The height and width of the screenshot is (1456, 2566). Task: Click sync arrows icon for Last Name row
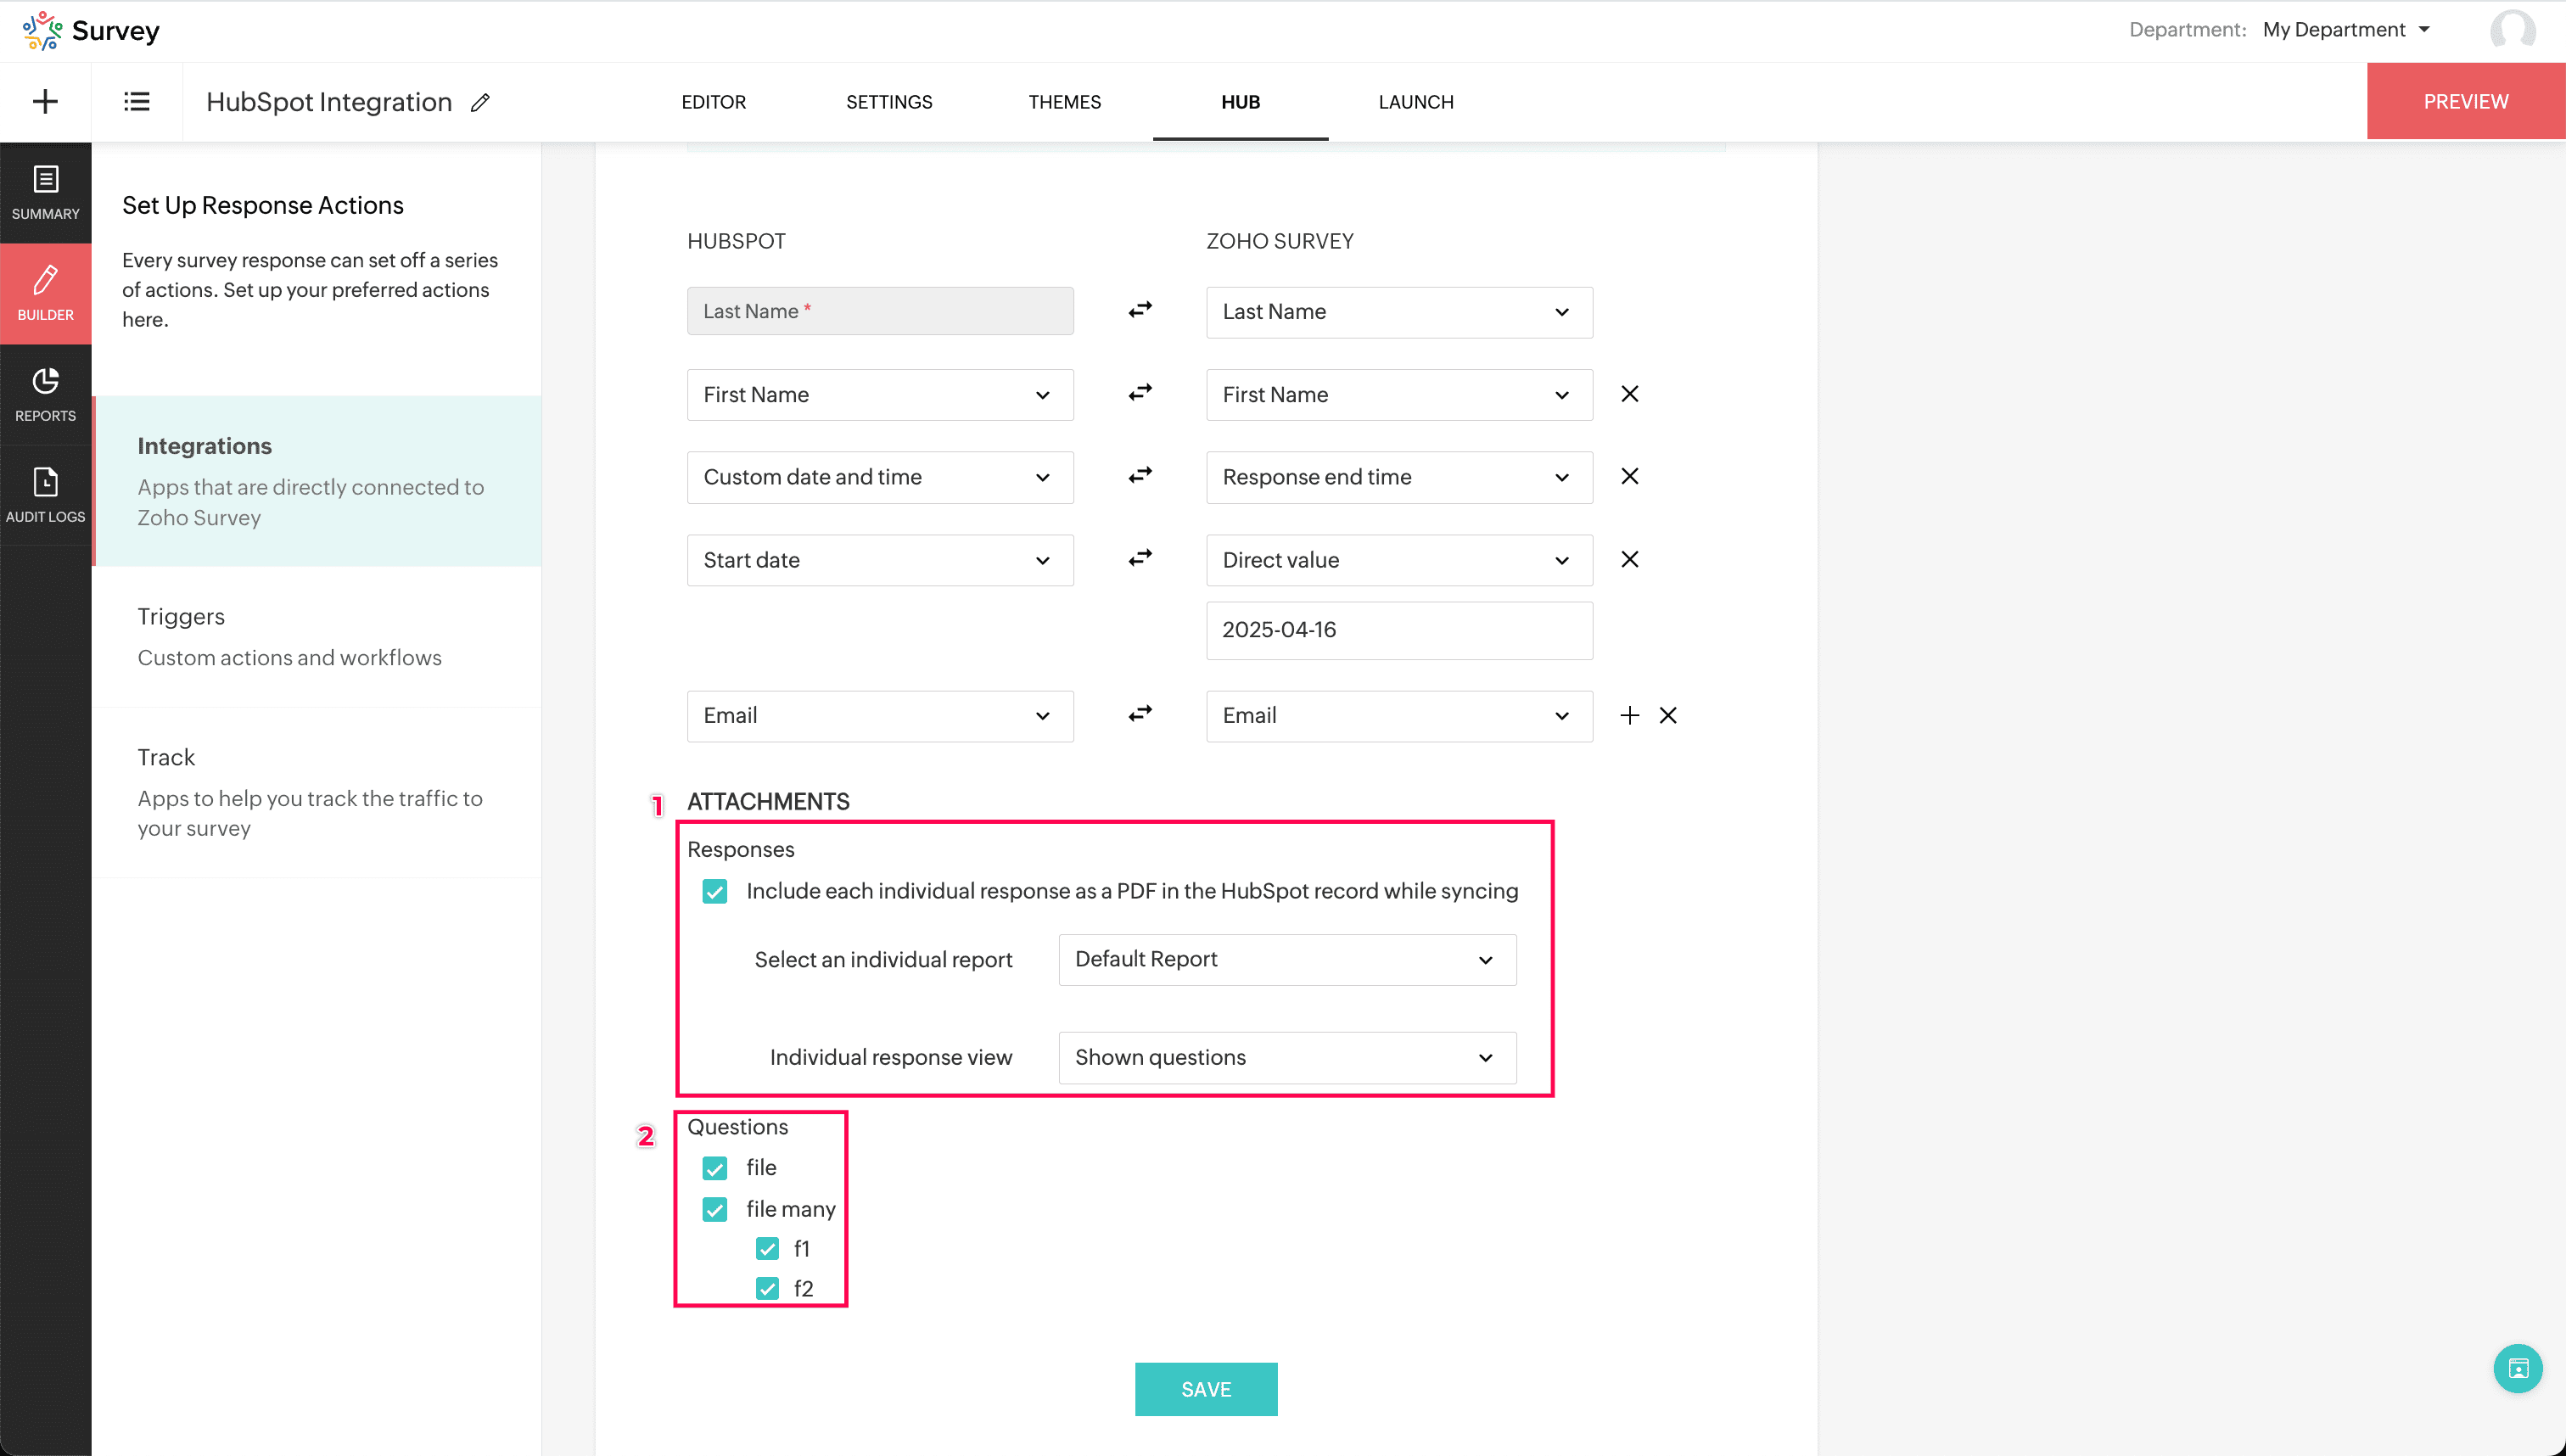click(x=1140, y=310)
